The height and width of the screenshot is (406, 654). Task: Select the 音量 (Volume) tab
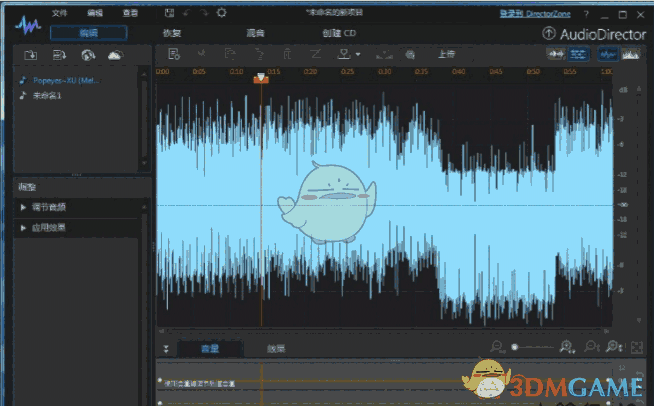210,349
